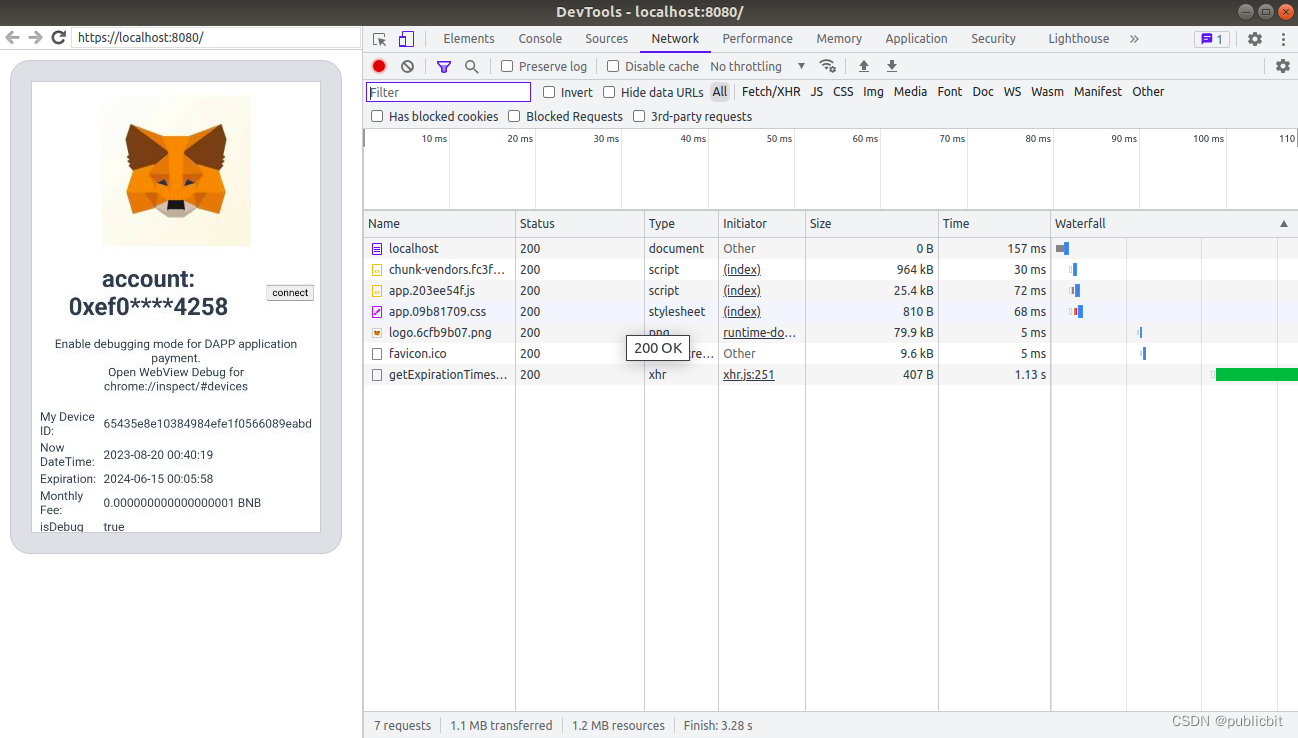The height and width of the screenshot is (738, 1298).
Task: Open network conditions wifi icon
Action: (x=827, y=66)
